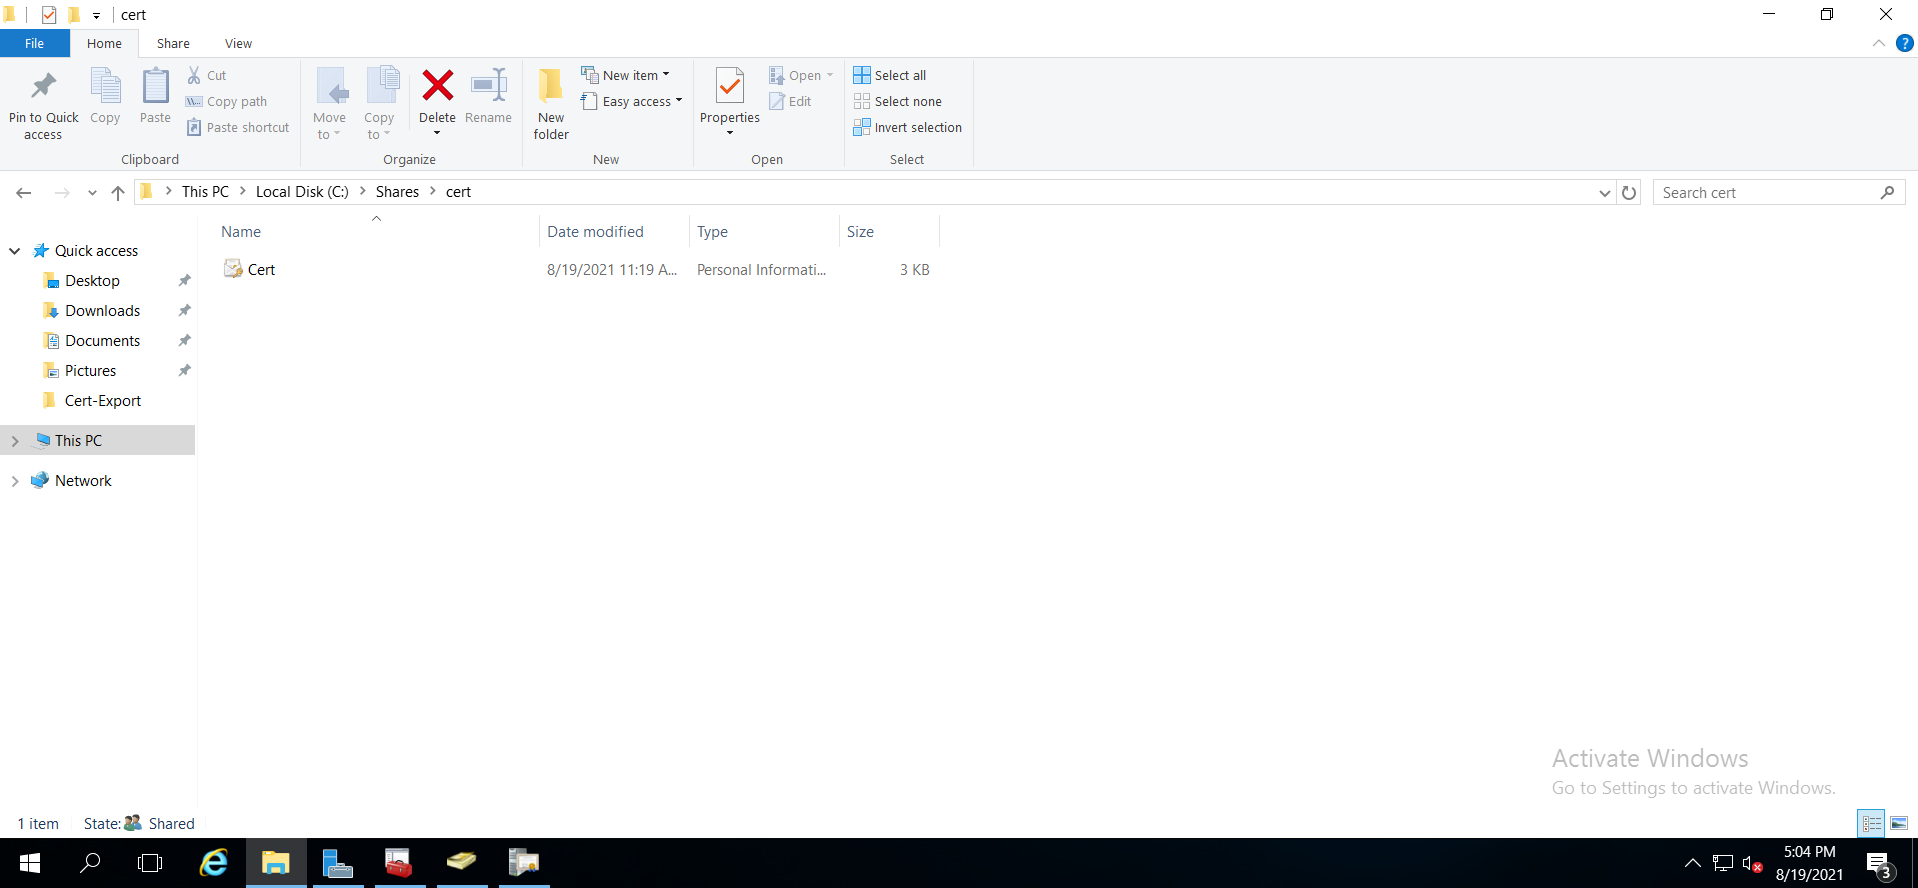
Task: Click the Edit button in ribbon
Action: click(x=790, y=101)
